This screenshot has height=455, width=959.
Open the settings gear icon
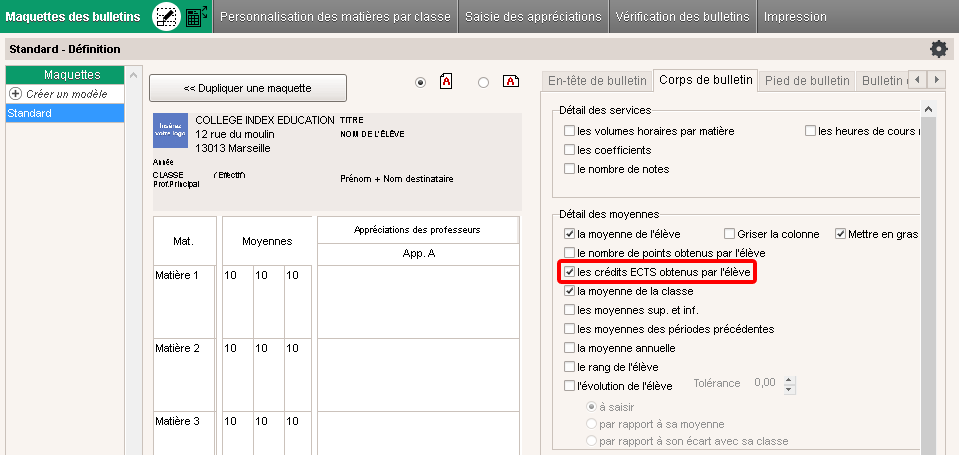[x=939, y=49]
